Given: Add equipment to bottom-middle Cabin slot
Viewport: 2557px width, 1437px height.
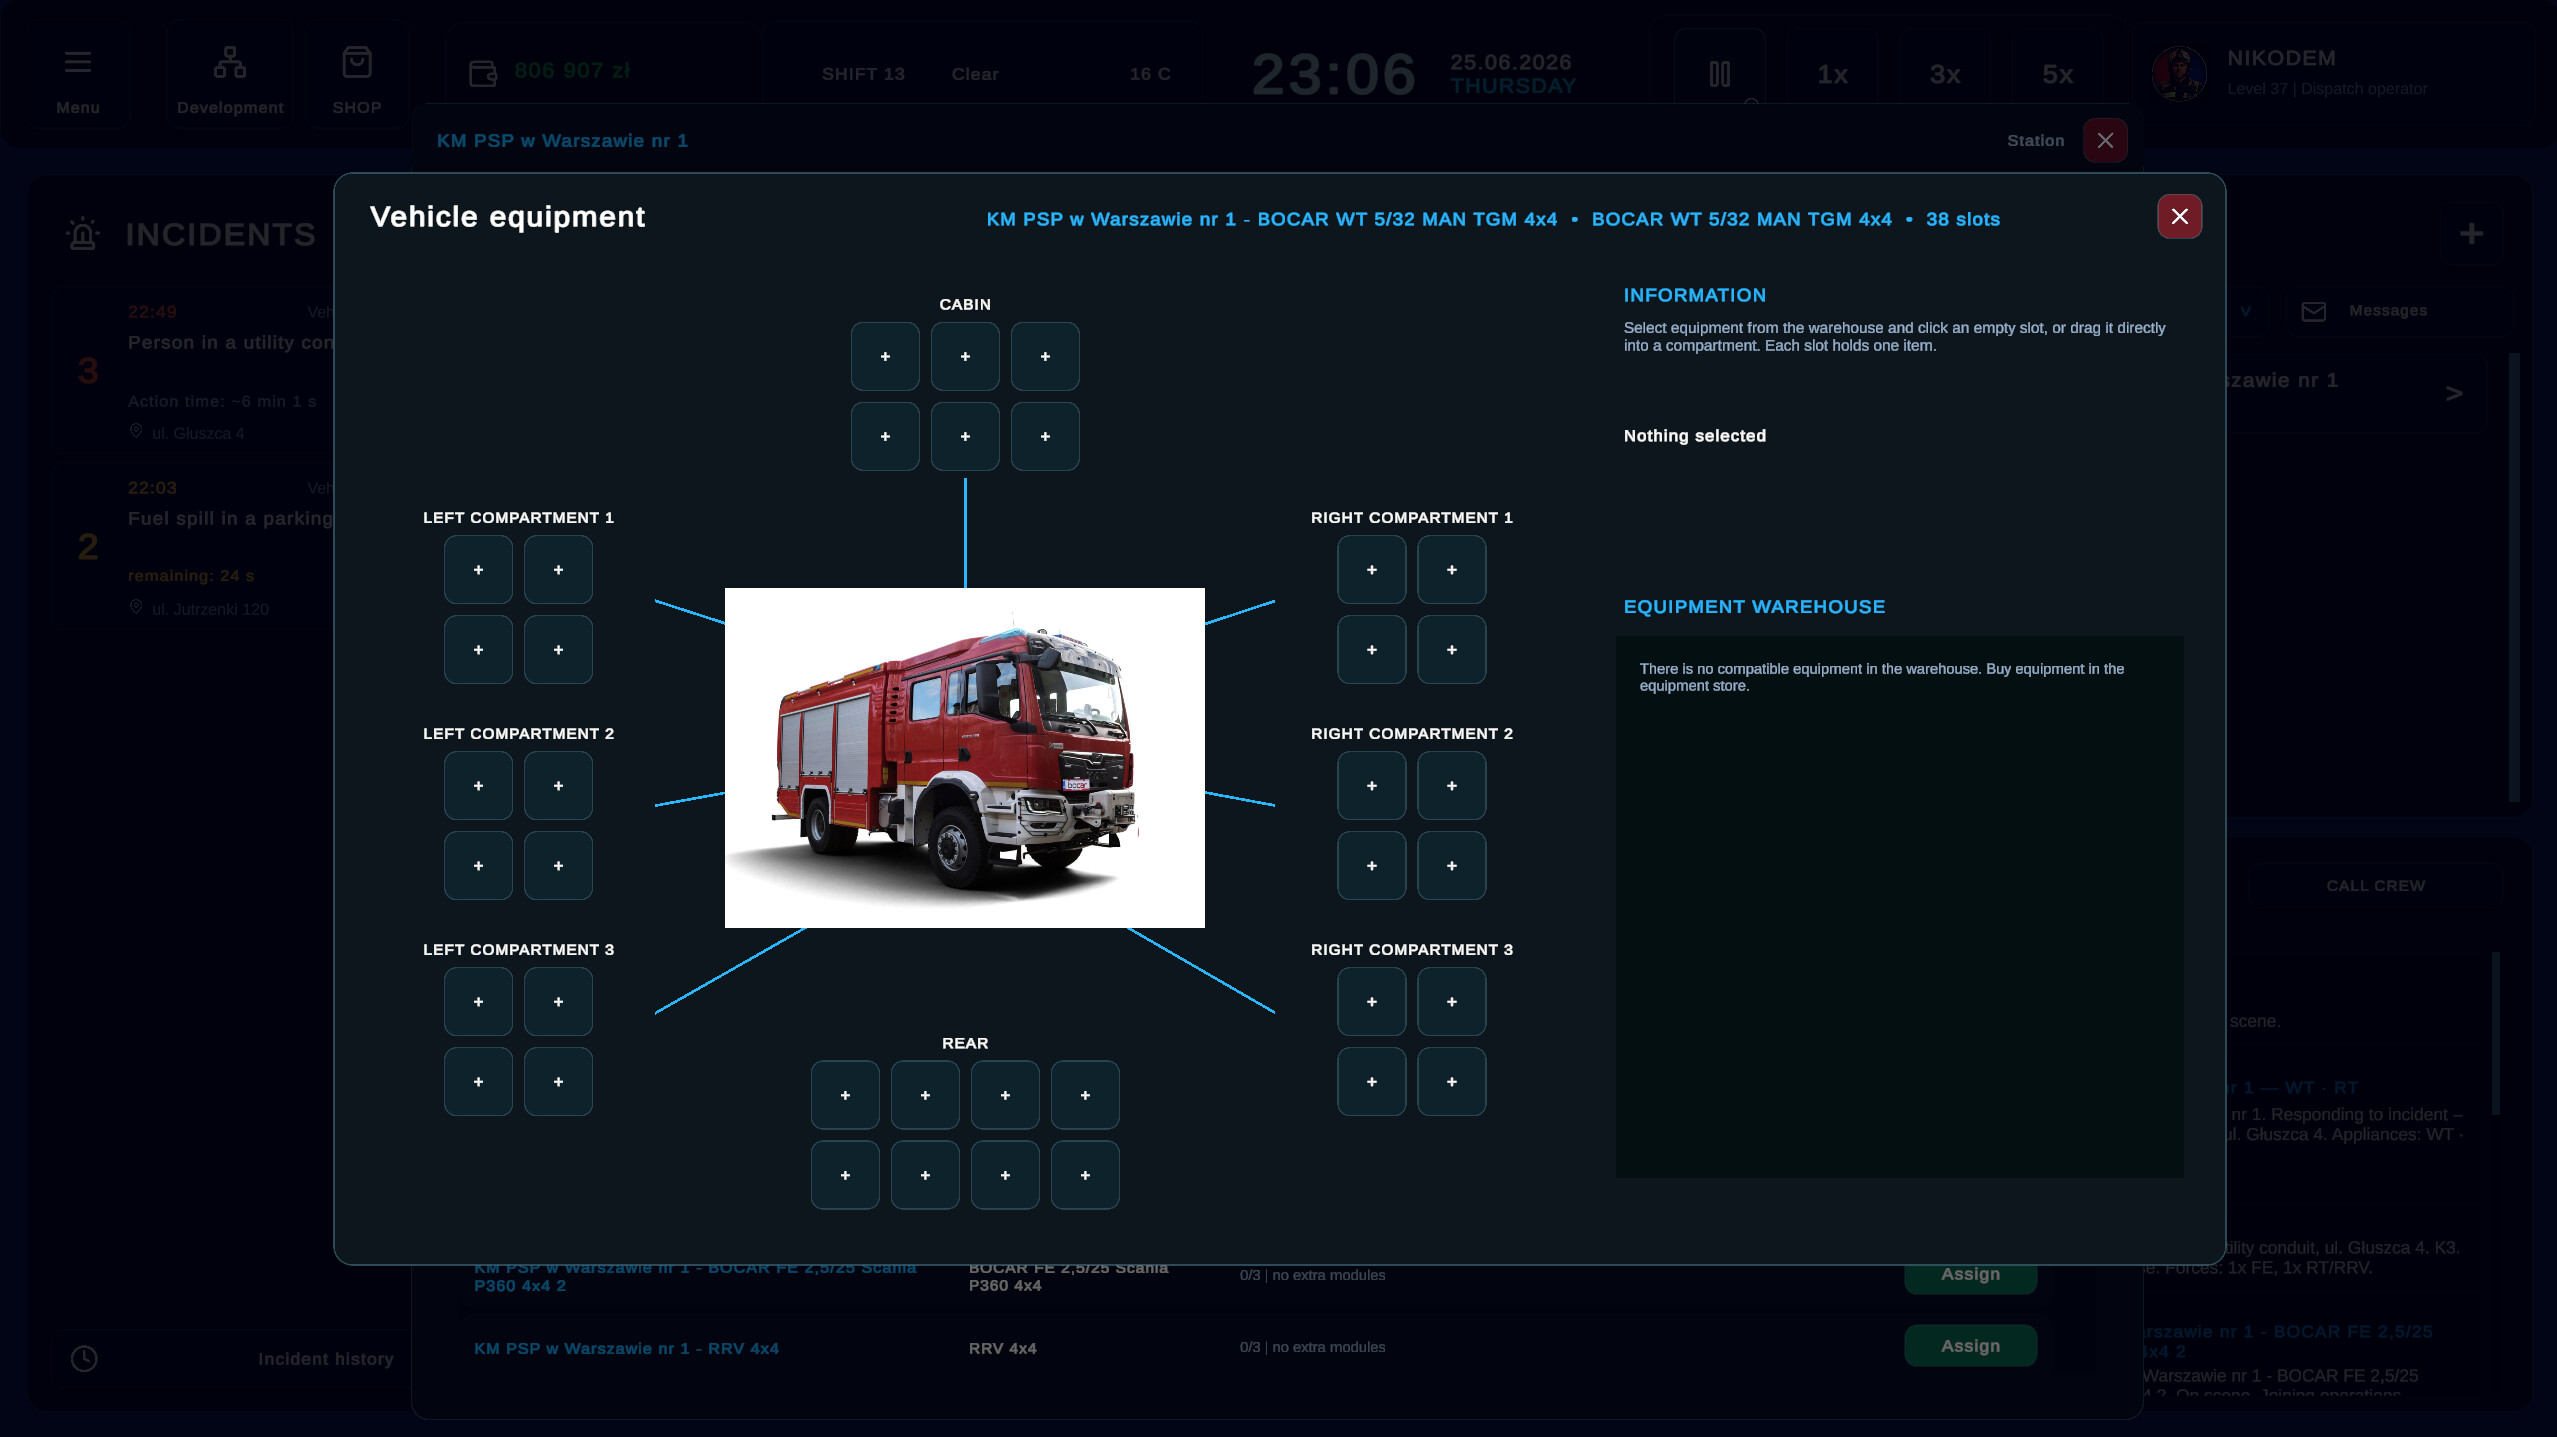Looking at the screenshot, I should tap(965, 437).
